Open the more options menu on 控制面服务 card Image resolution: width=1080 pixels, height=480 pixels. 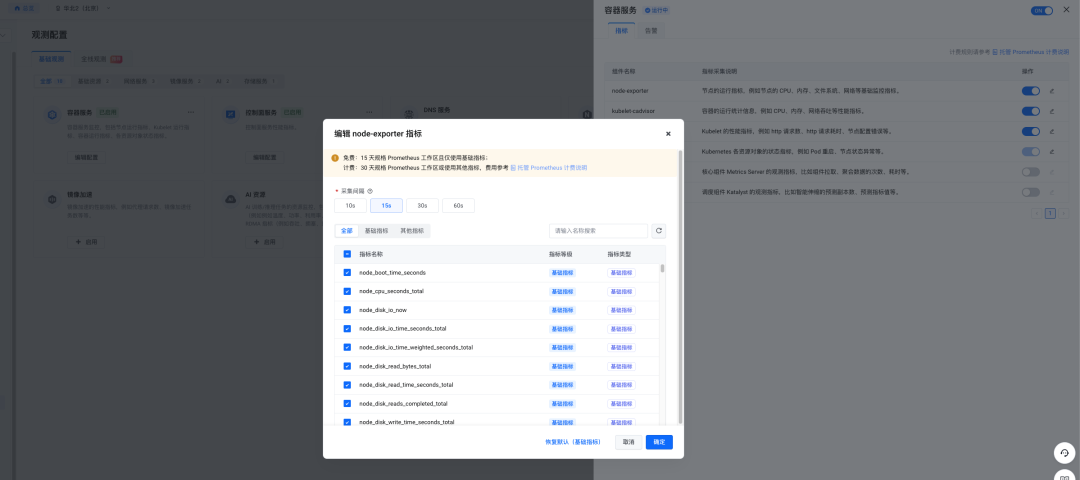coord(369,112)
